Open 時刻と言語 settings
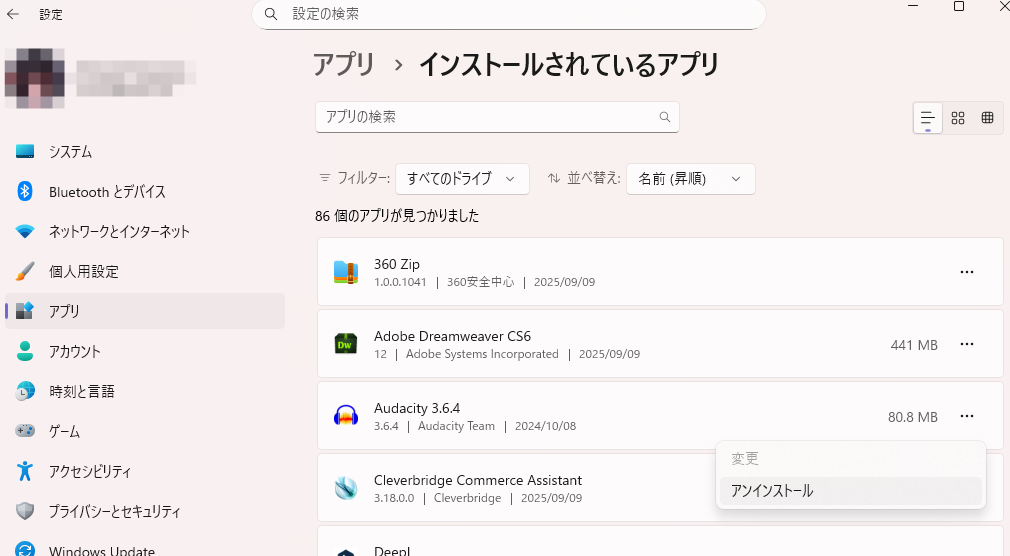Screen dimensions: 1010x556 coord(145,391)
